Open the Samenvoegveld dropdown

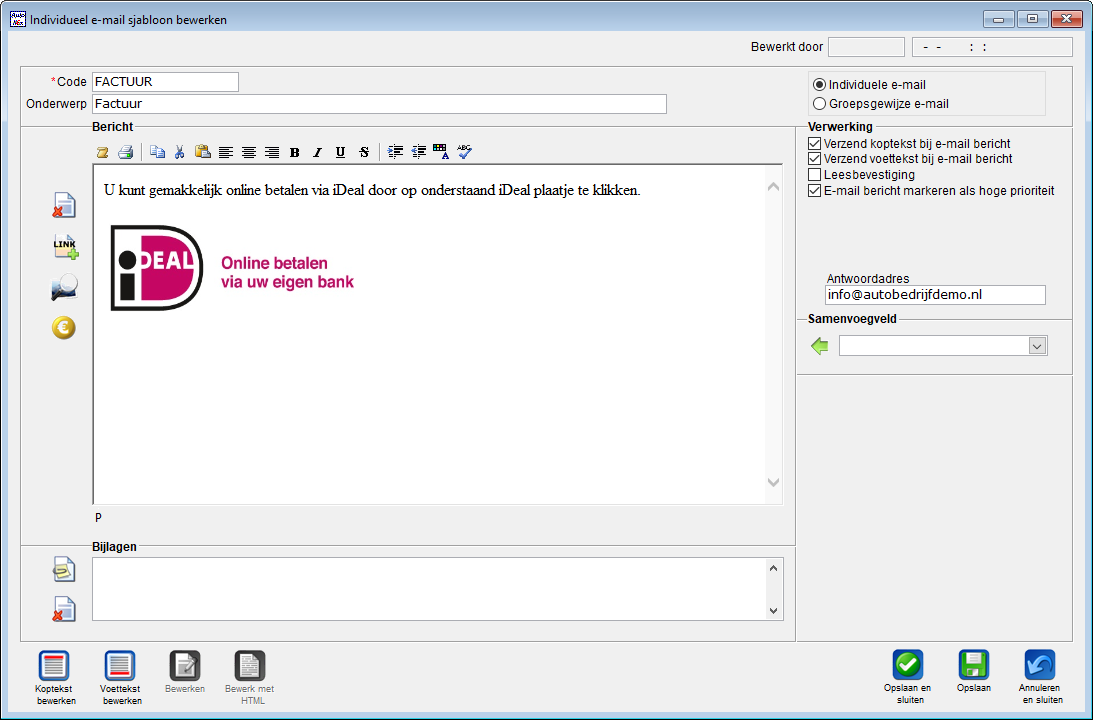1038,346
